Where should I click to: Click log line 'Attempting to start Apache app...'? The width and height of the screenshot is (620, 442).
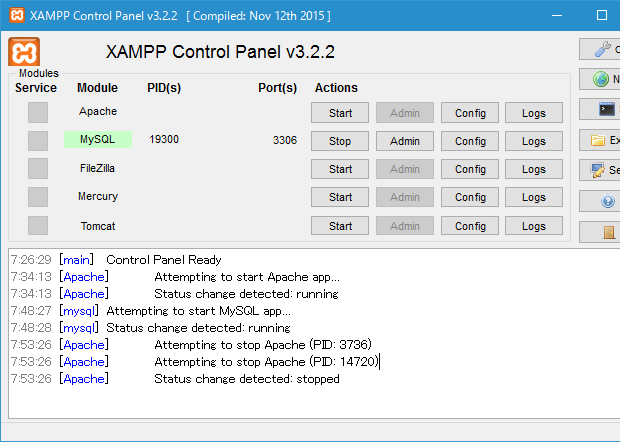[247, 277]
